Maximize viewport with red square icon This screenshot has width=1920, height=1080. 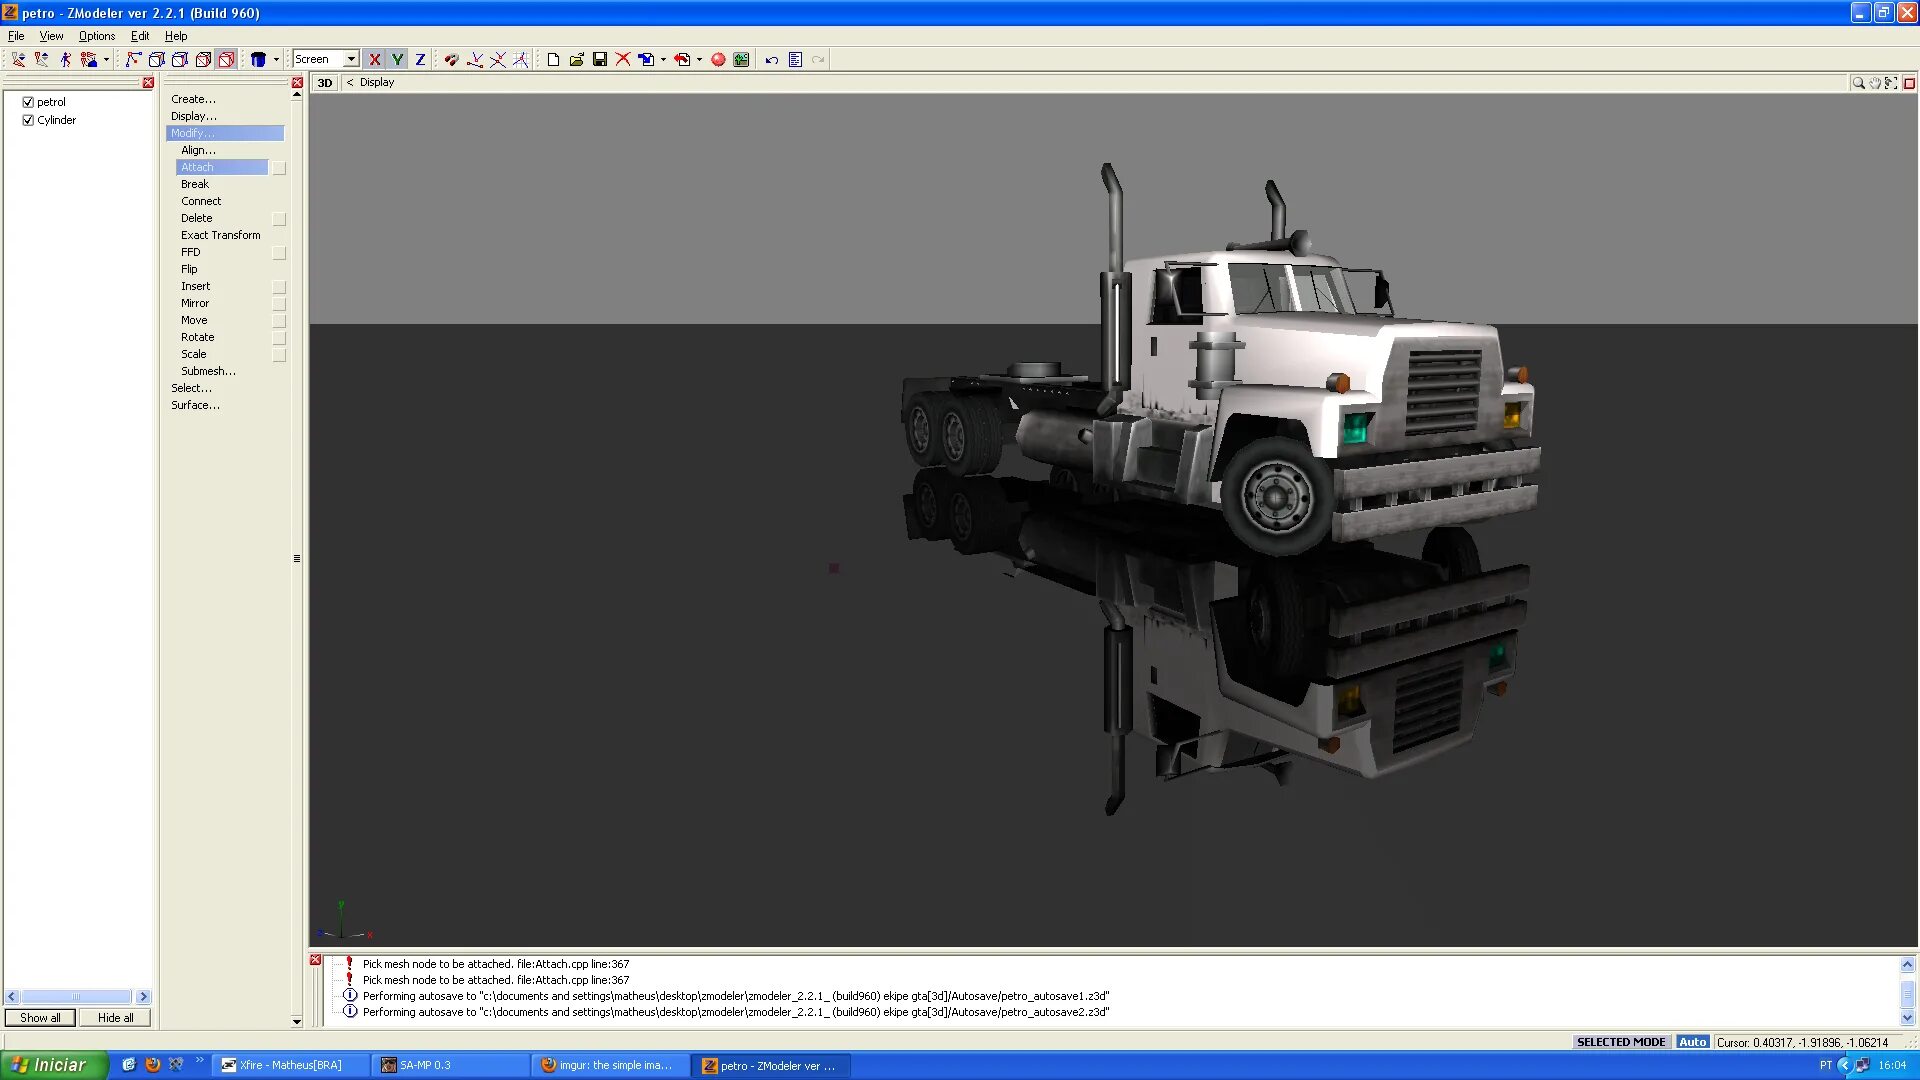click(x=1909, y=83)
